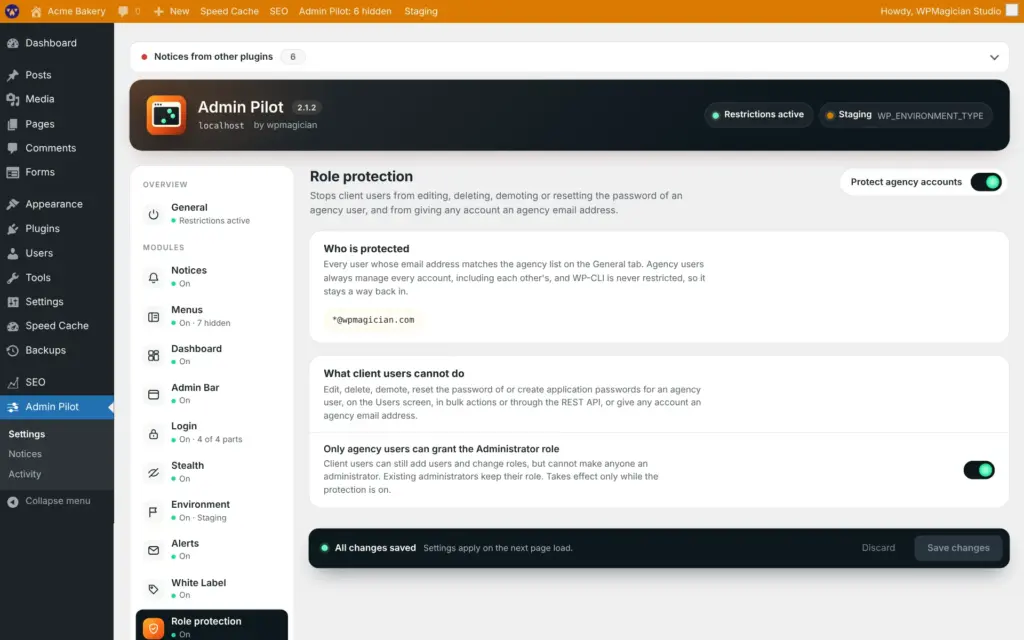Click the Settings sliders icon in sidebar

tap(12, 302)
